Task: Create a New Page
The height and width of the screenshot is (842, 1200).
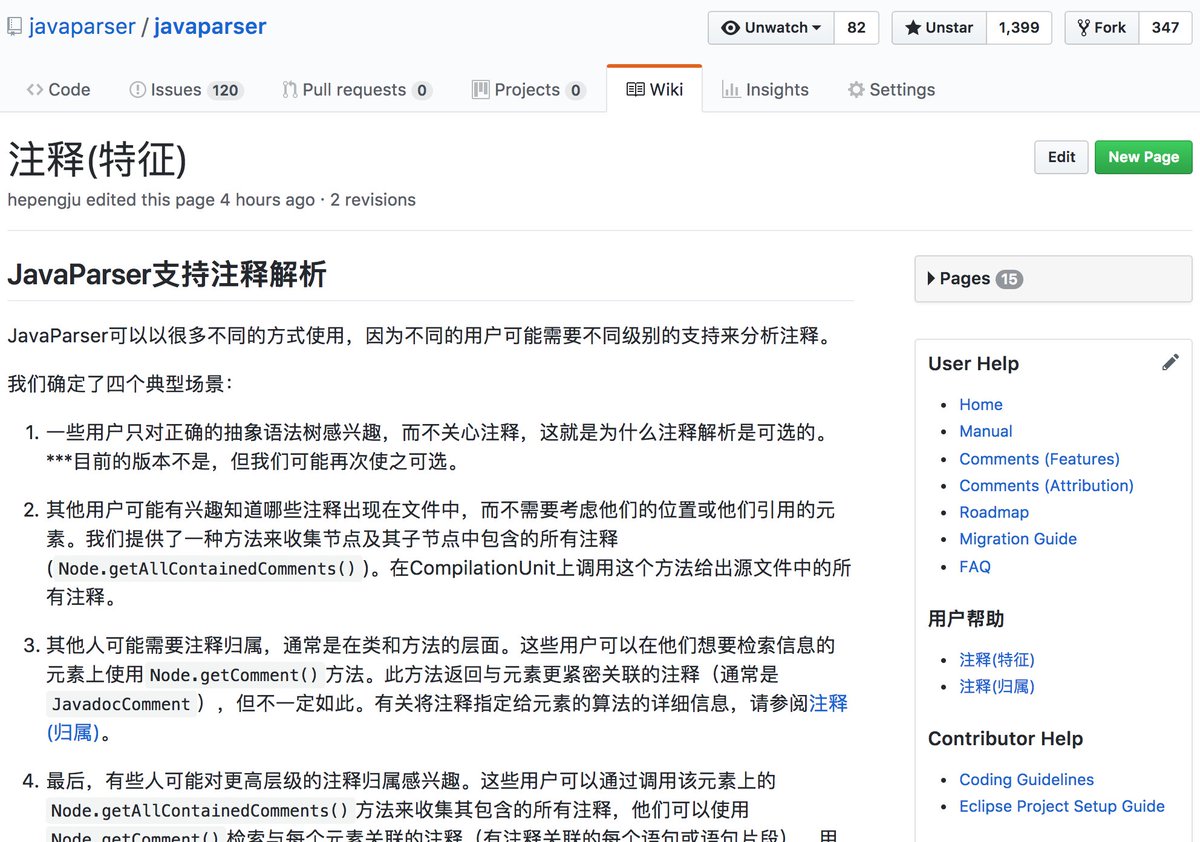Action: tap(1143, 157)
